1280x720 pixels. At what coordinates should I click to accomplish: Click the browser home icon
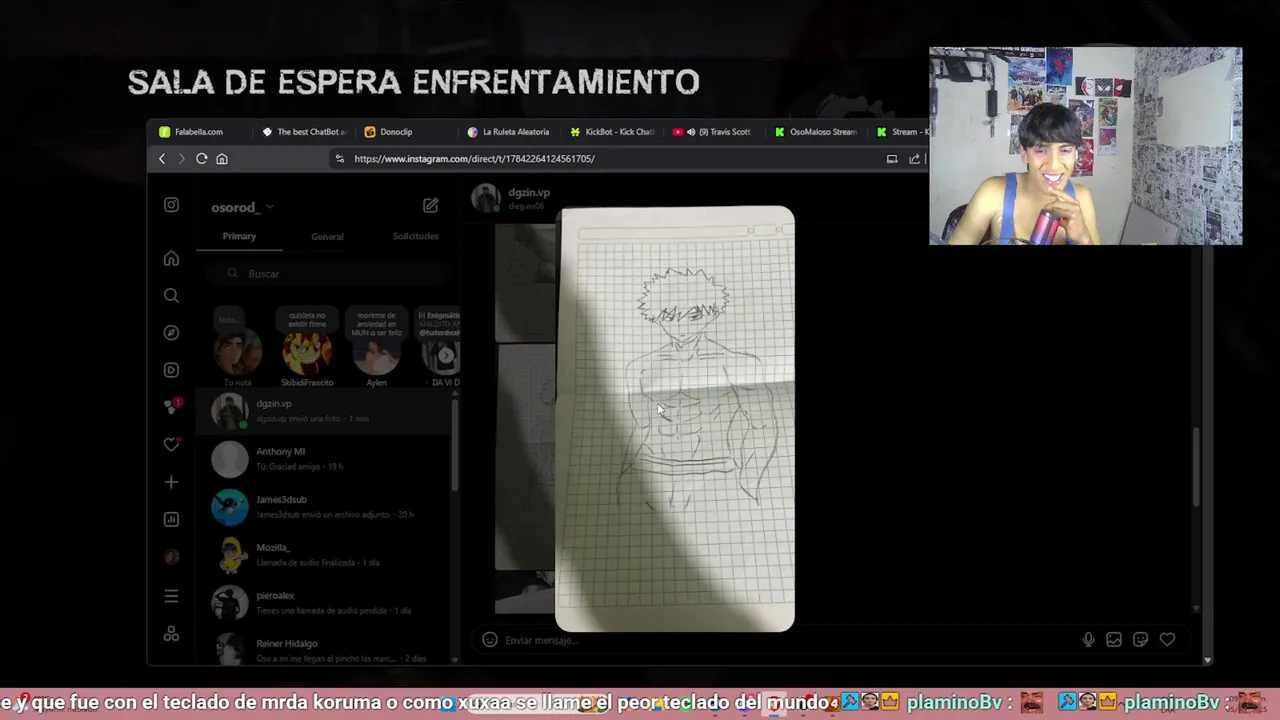pos(222,159)
